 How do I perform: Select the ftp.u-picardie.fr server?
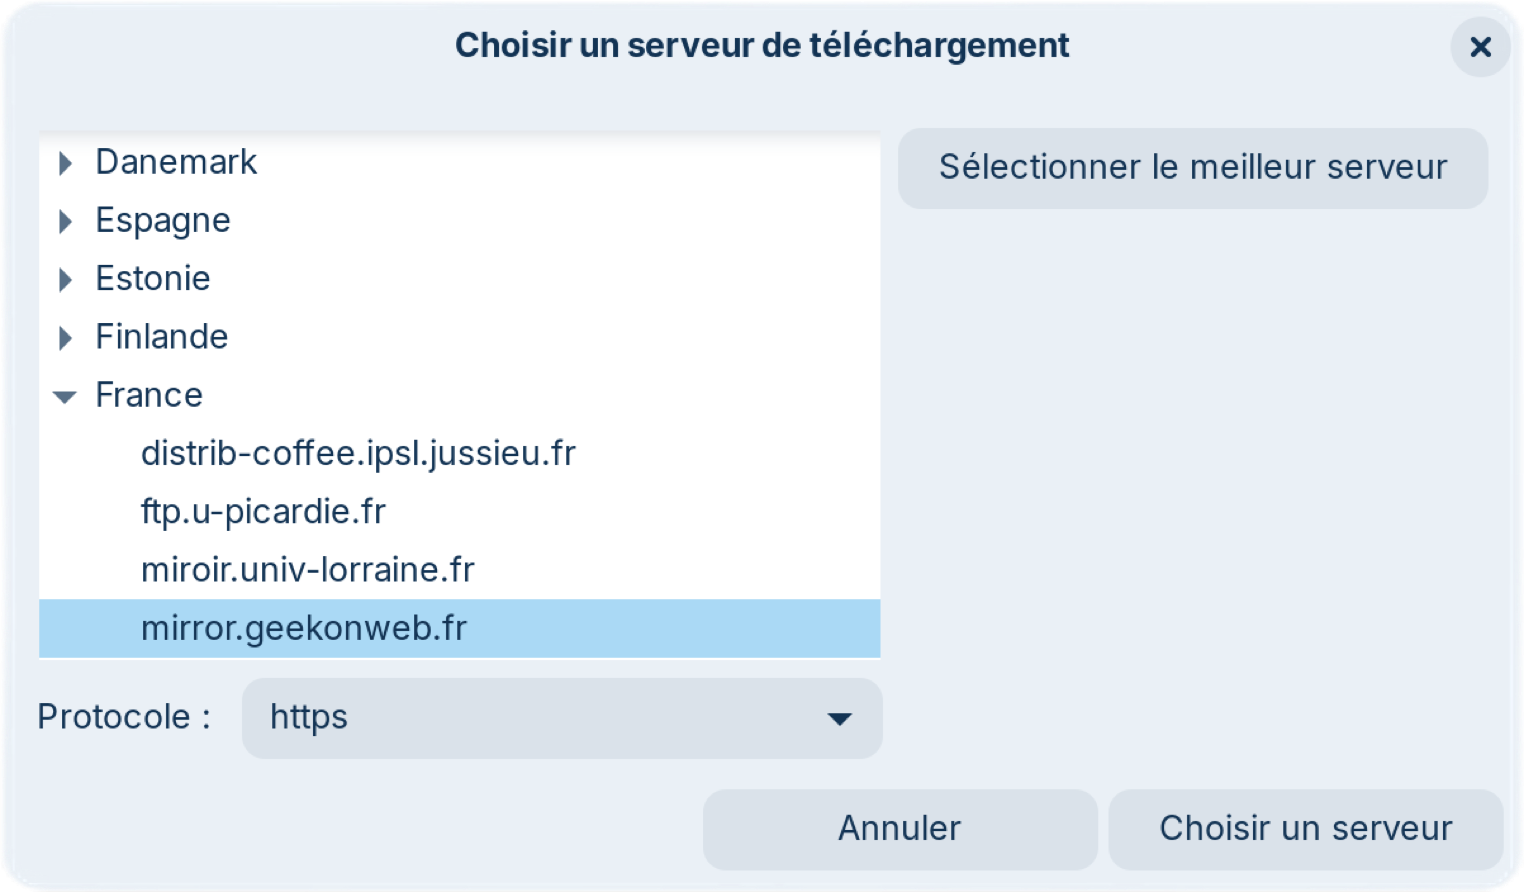pos(263,511)
